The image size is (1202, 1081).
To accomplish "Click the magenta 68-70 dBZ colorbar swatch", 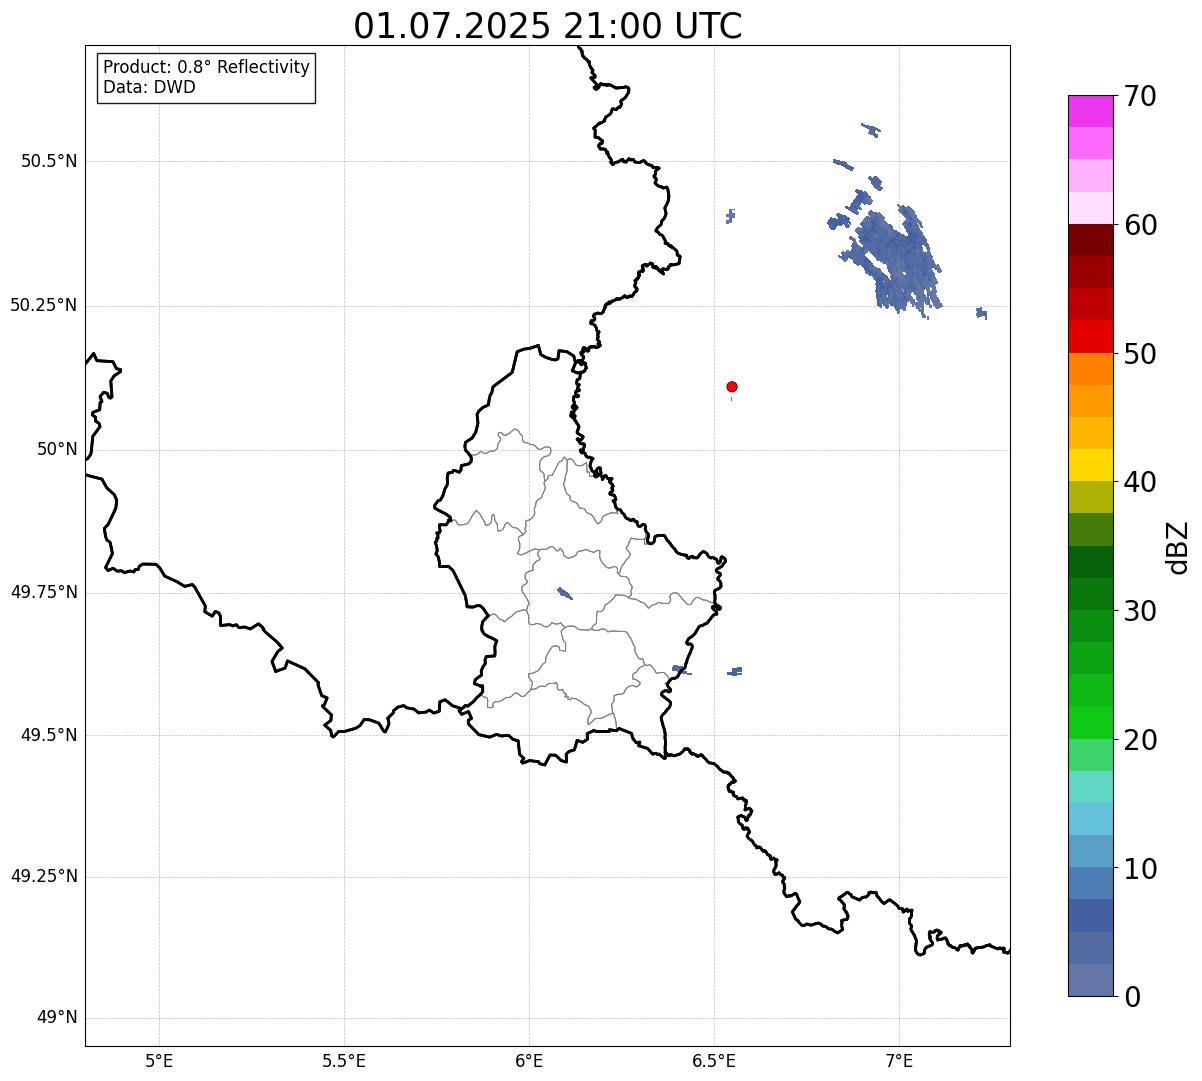I will coord(1091,111).
